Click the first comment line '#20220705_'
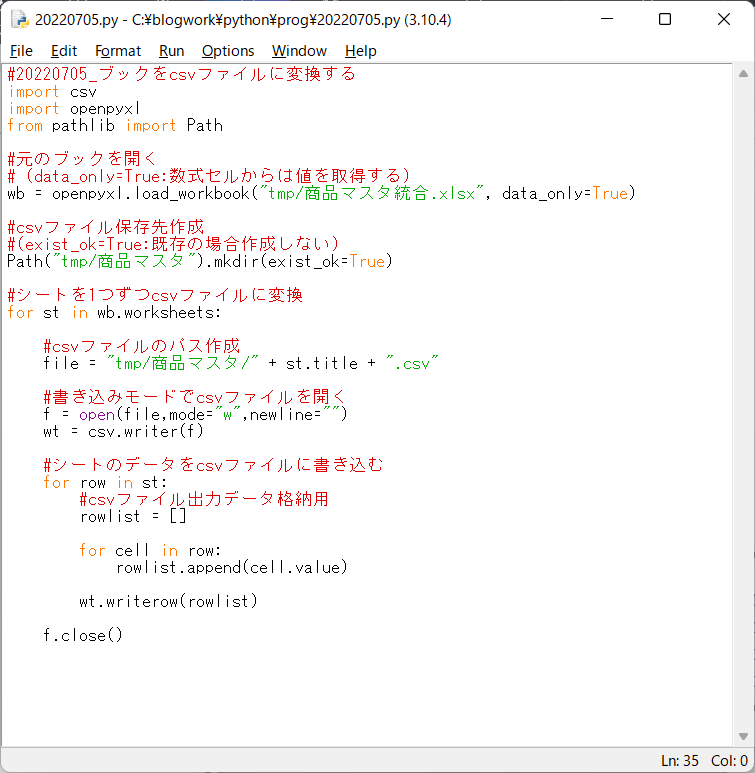The width and height of the screenshot is (755, 773). coord(181,74)
